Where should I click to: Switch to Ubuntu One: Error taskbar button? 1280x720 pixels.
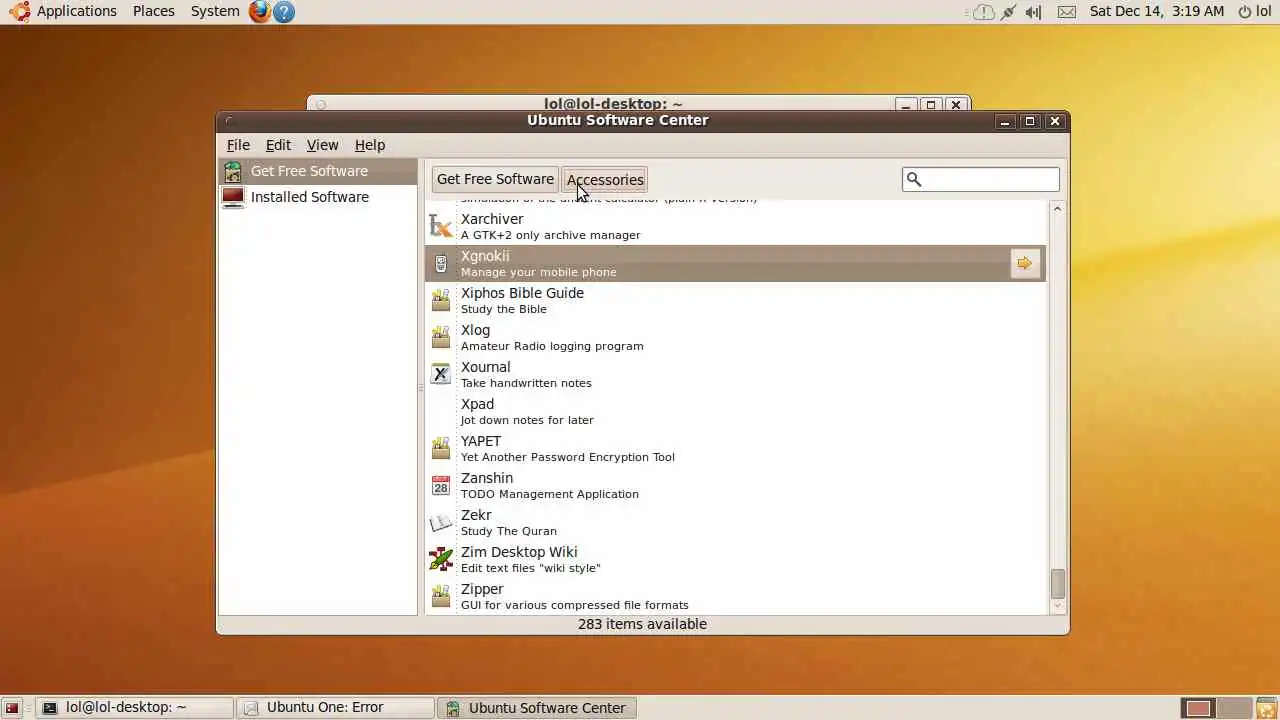pos(336,708)
